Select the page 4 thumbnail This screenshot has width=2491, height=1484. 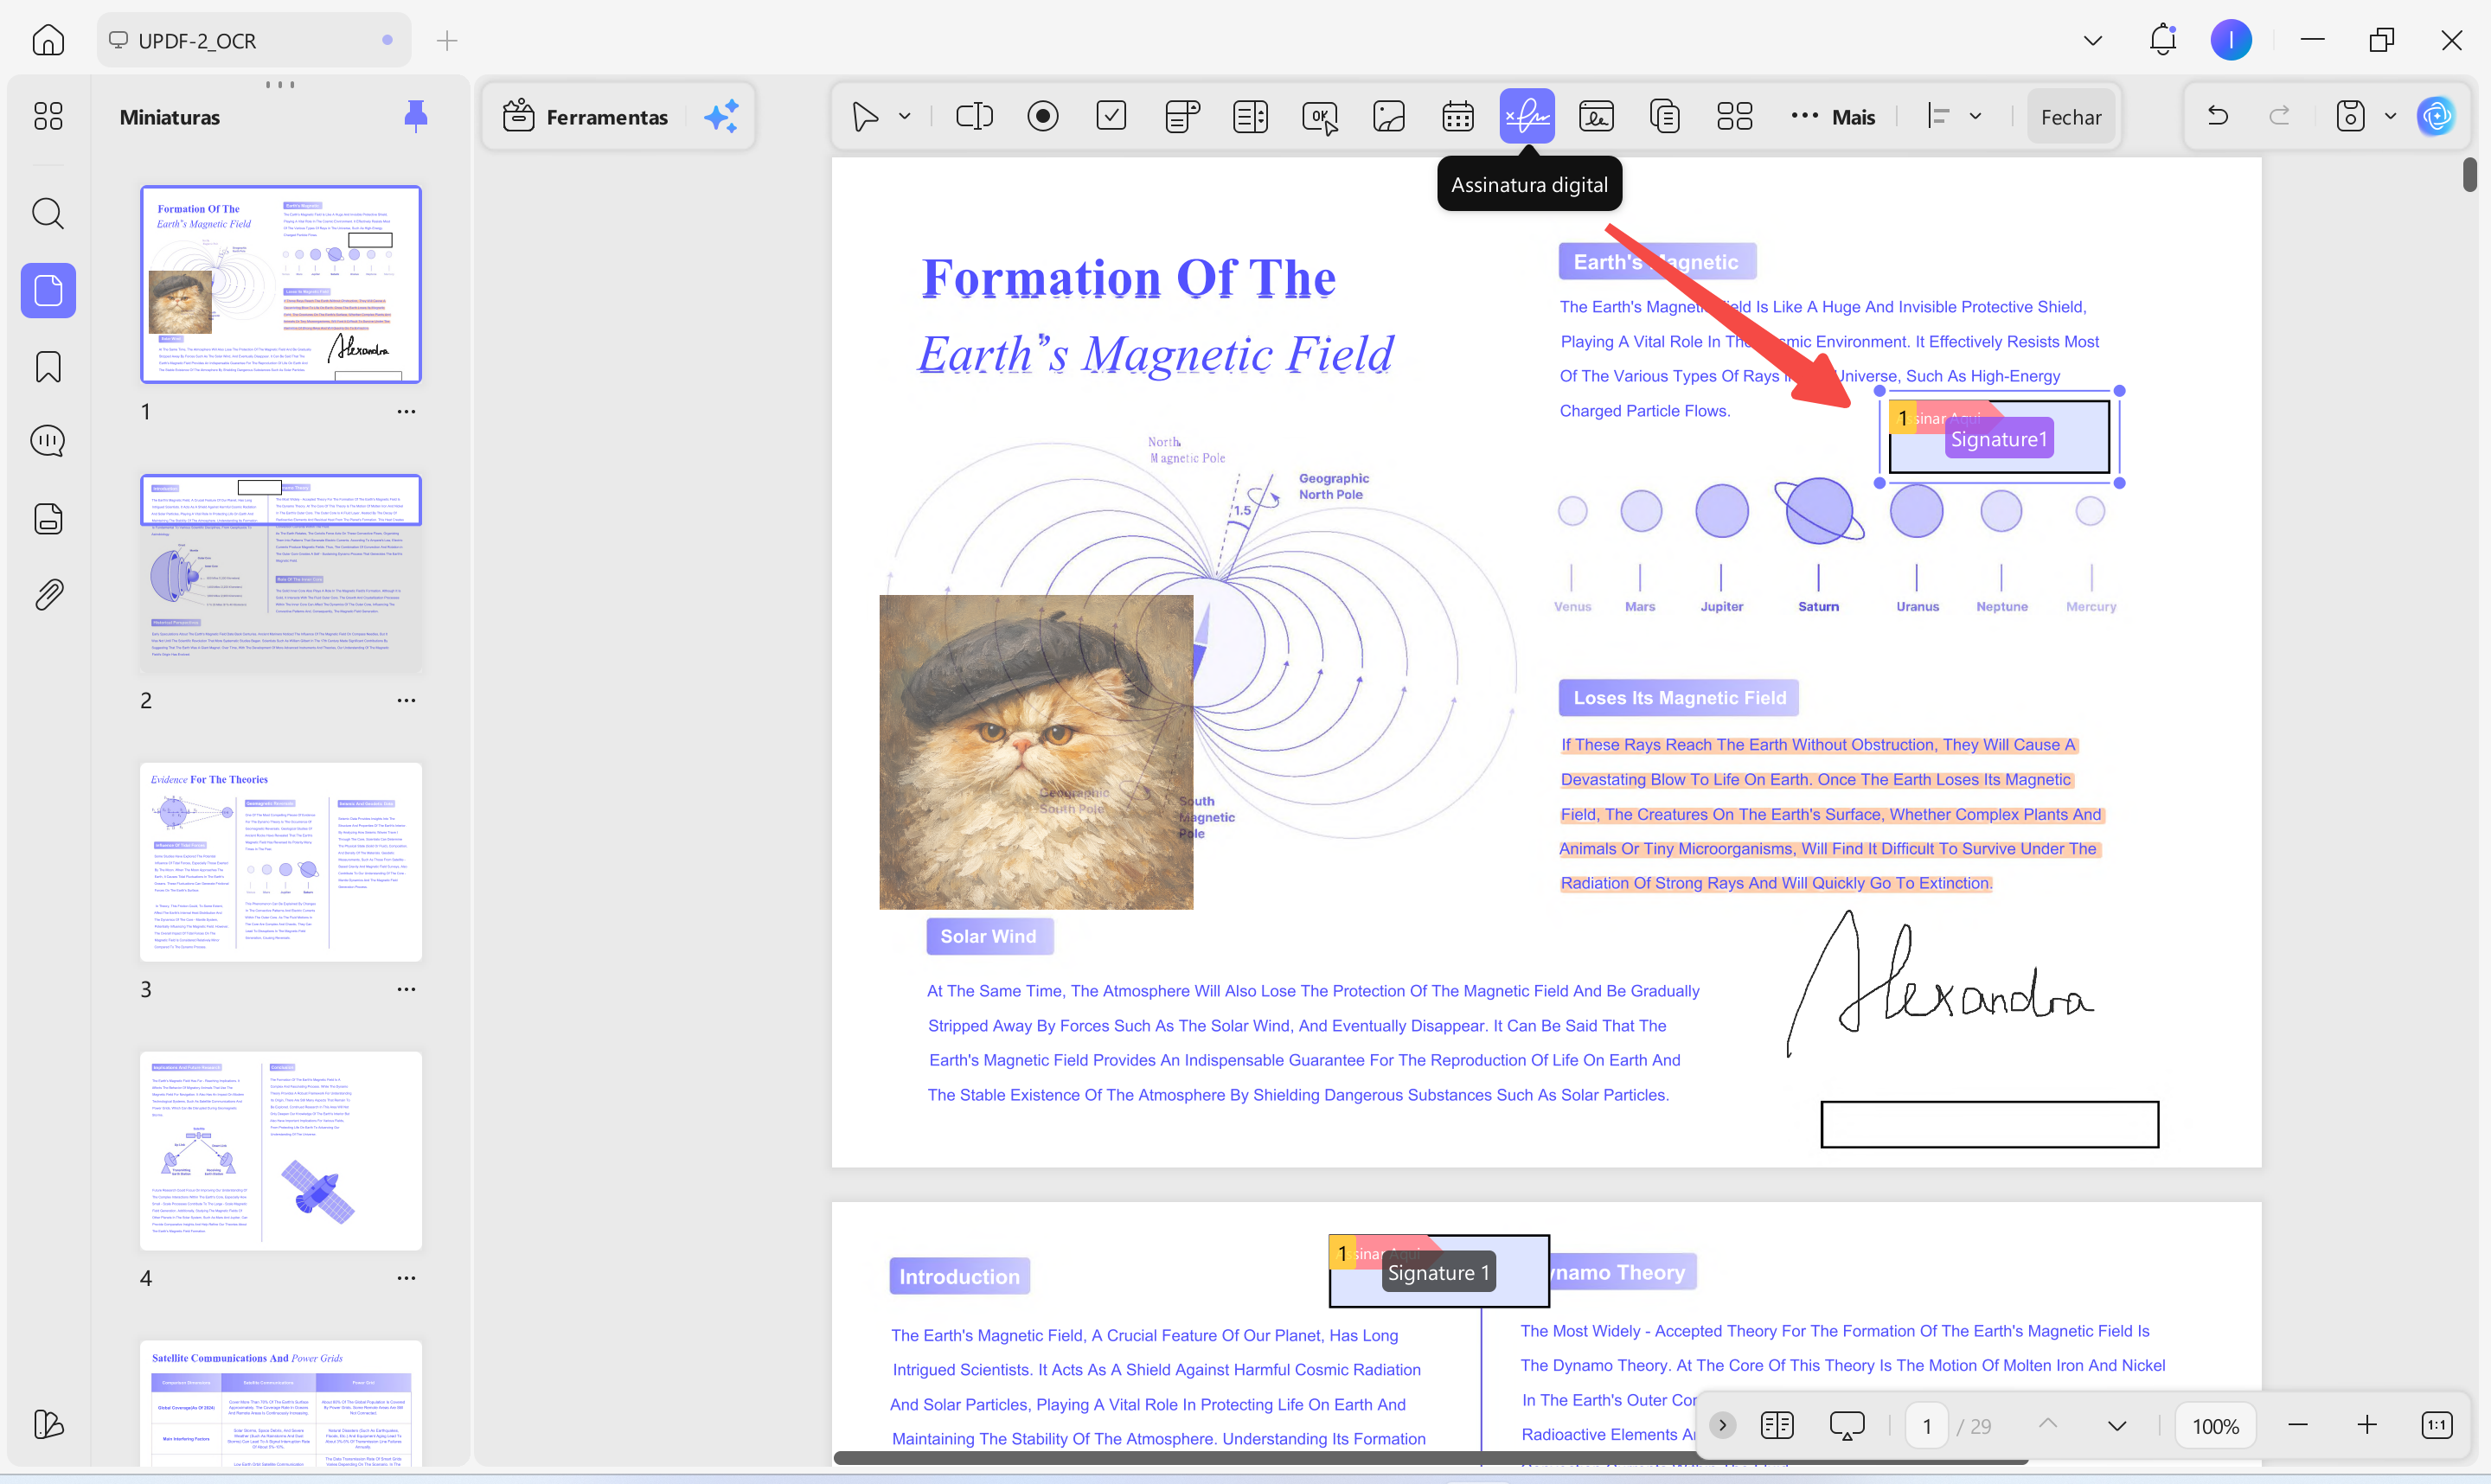click(x=281, y=1151)
